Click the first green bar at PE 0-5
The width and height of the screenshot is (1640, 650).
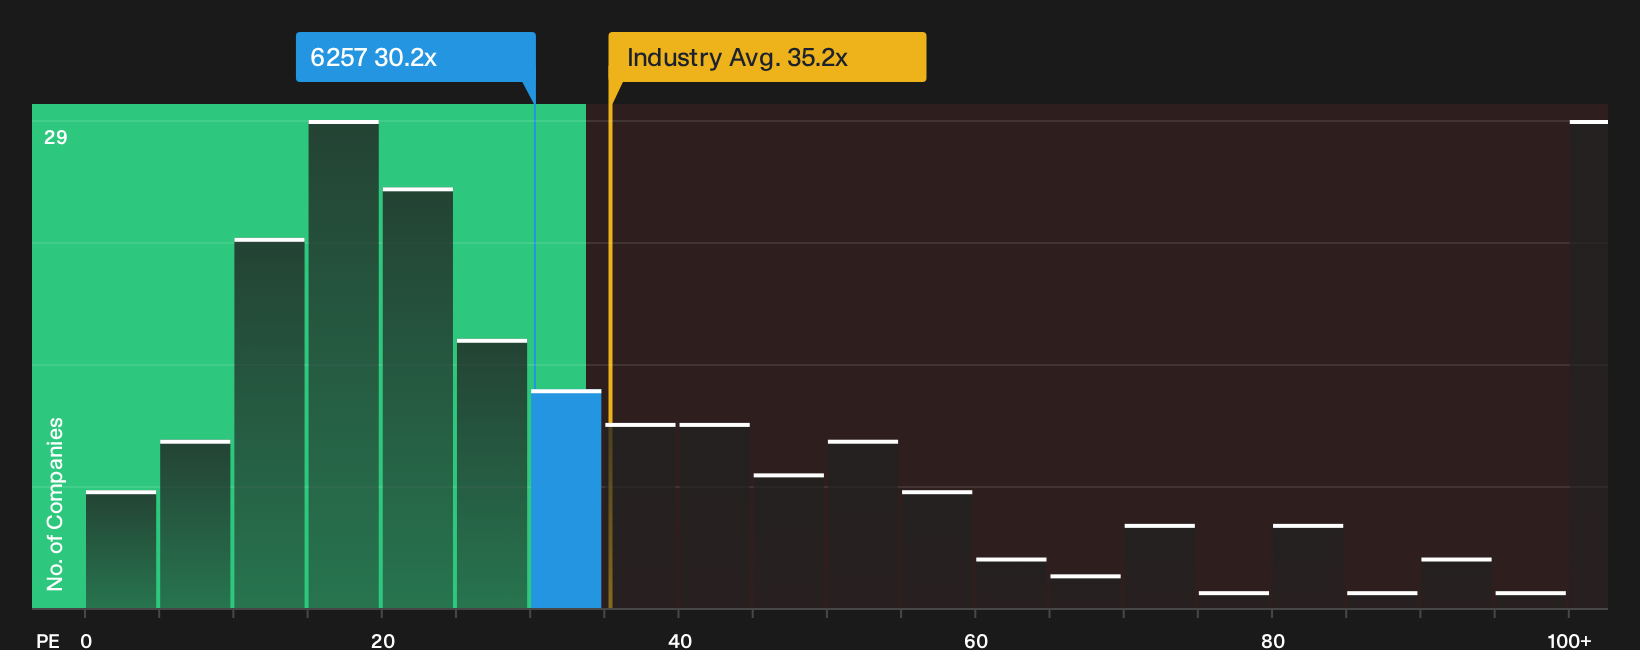coord(121,550)
